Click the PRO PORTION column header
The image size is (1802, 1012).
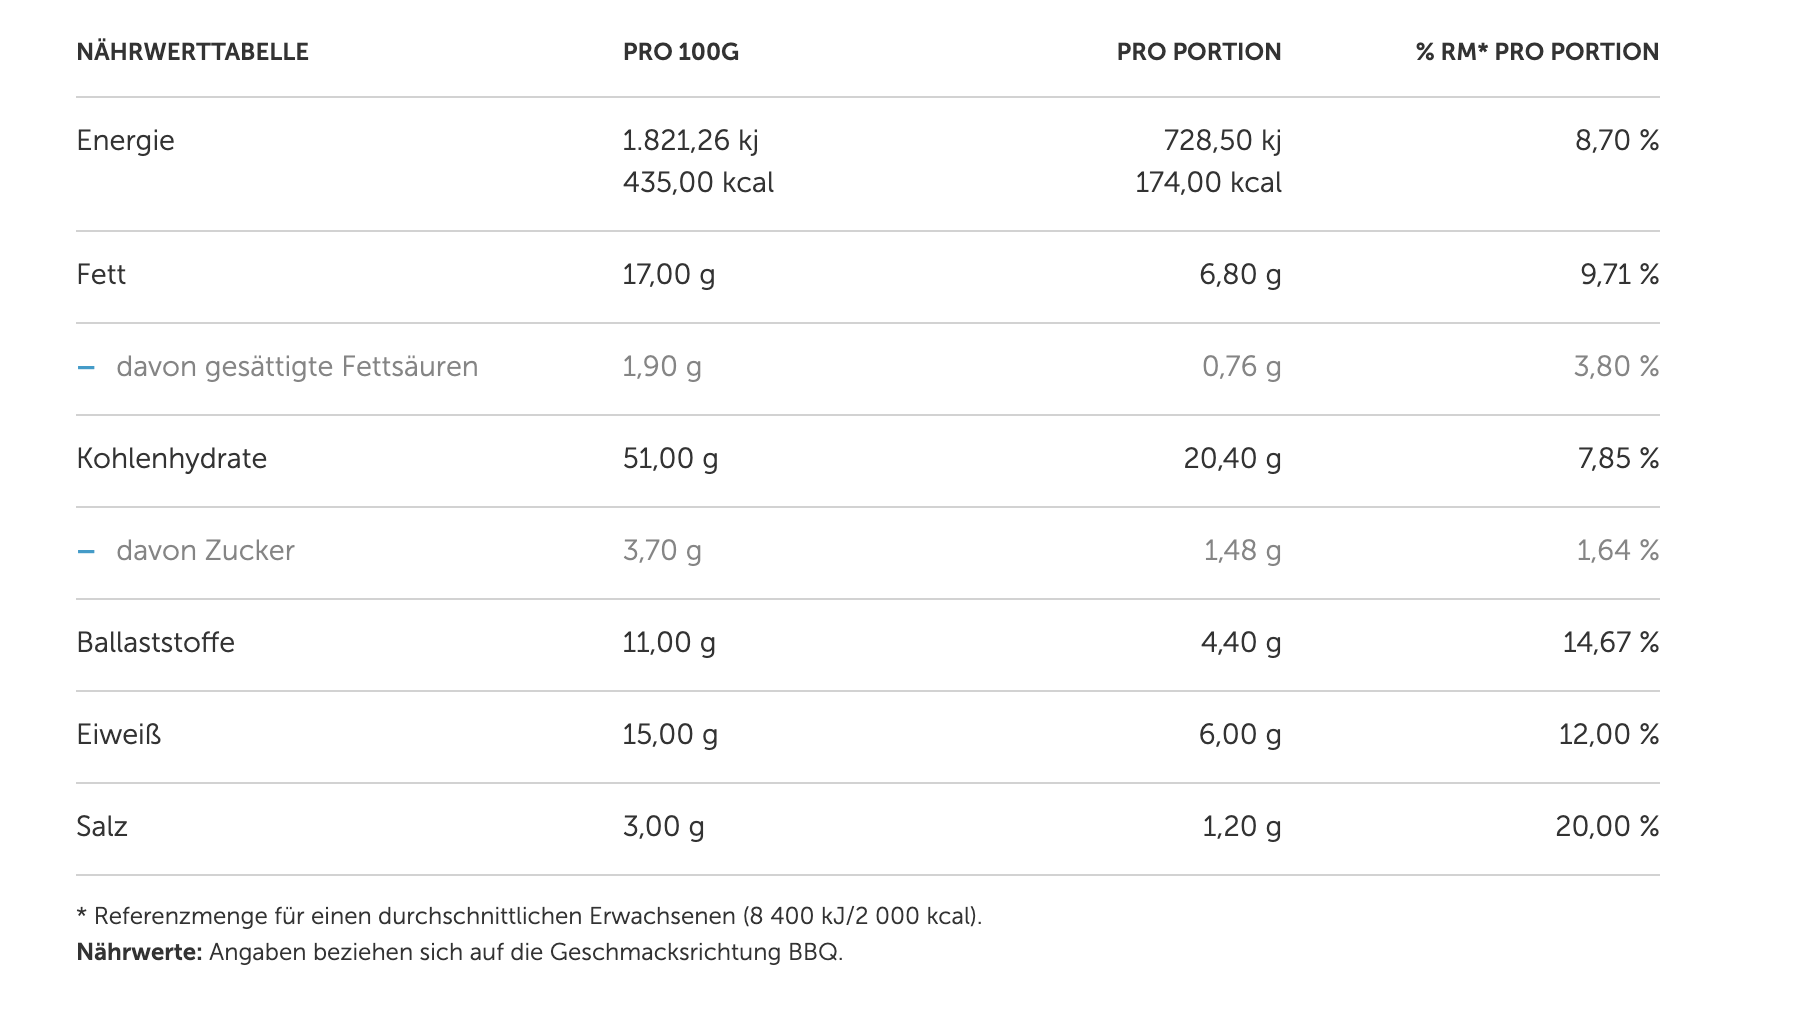pos(1198,52)
